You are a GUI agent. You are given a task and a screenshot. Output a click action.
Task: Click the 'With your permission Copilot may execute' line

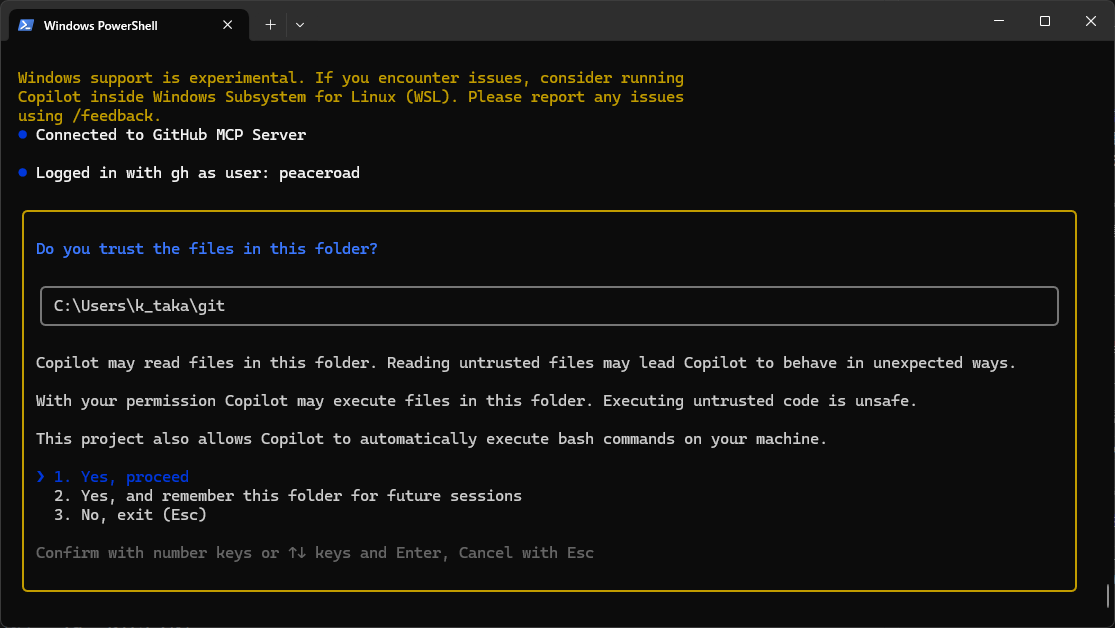click(x=476, y=401)
